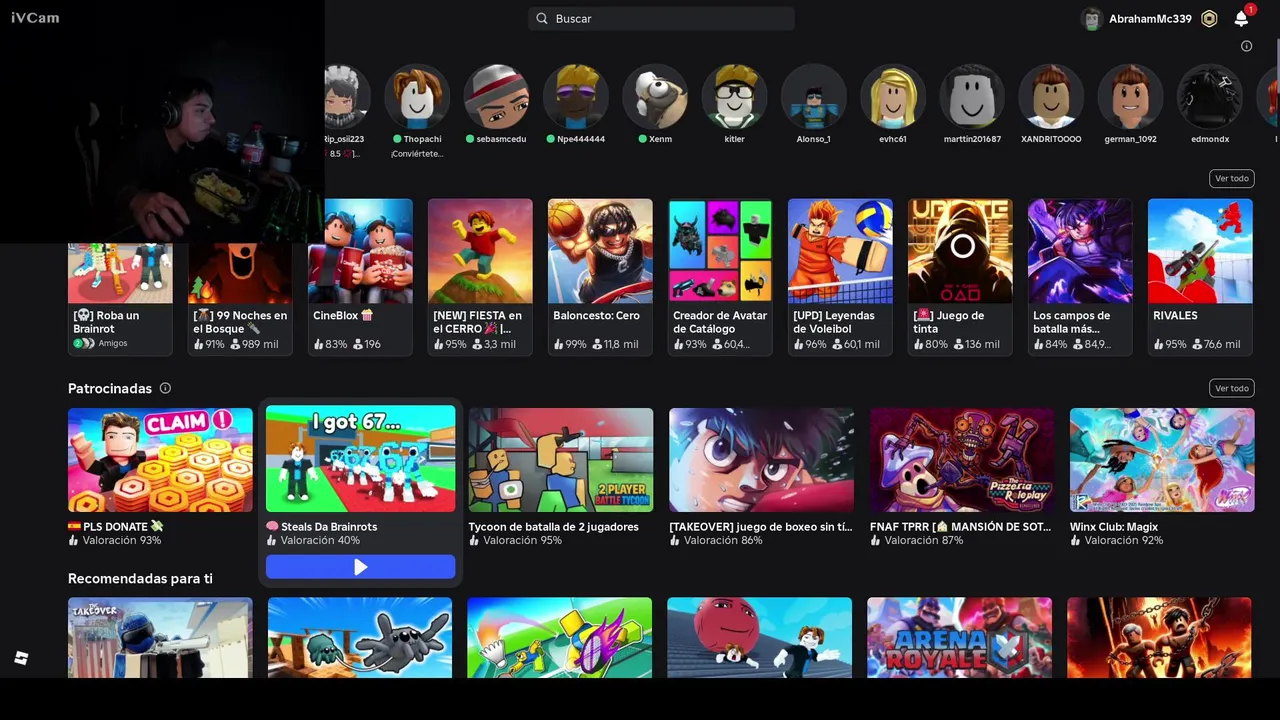Open friend Thopachi's avatar

click(x=417, y=97)
